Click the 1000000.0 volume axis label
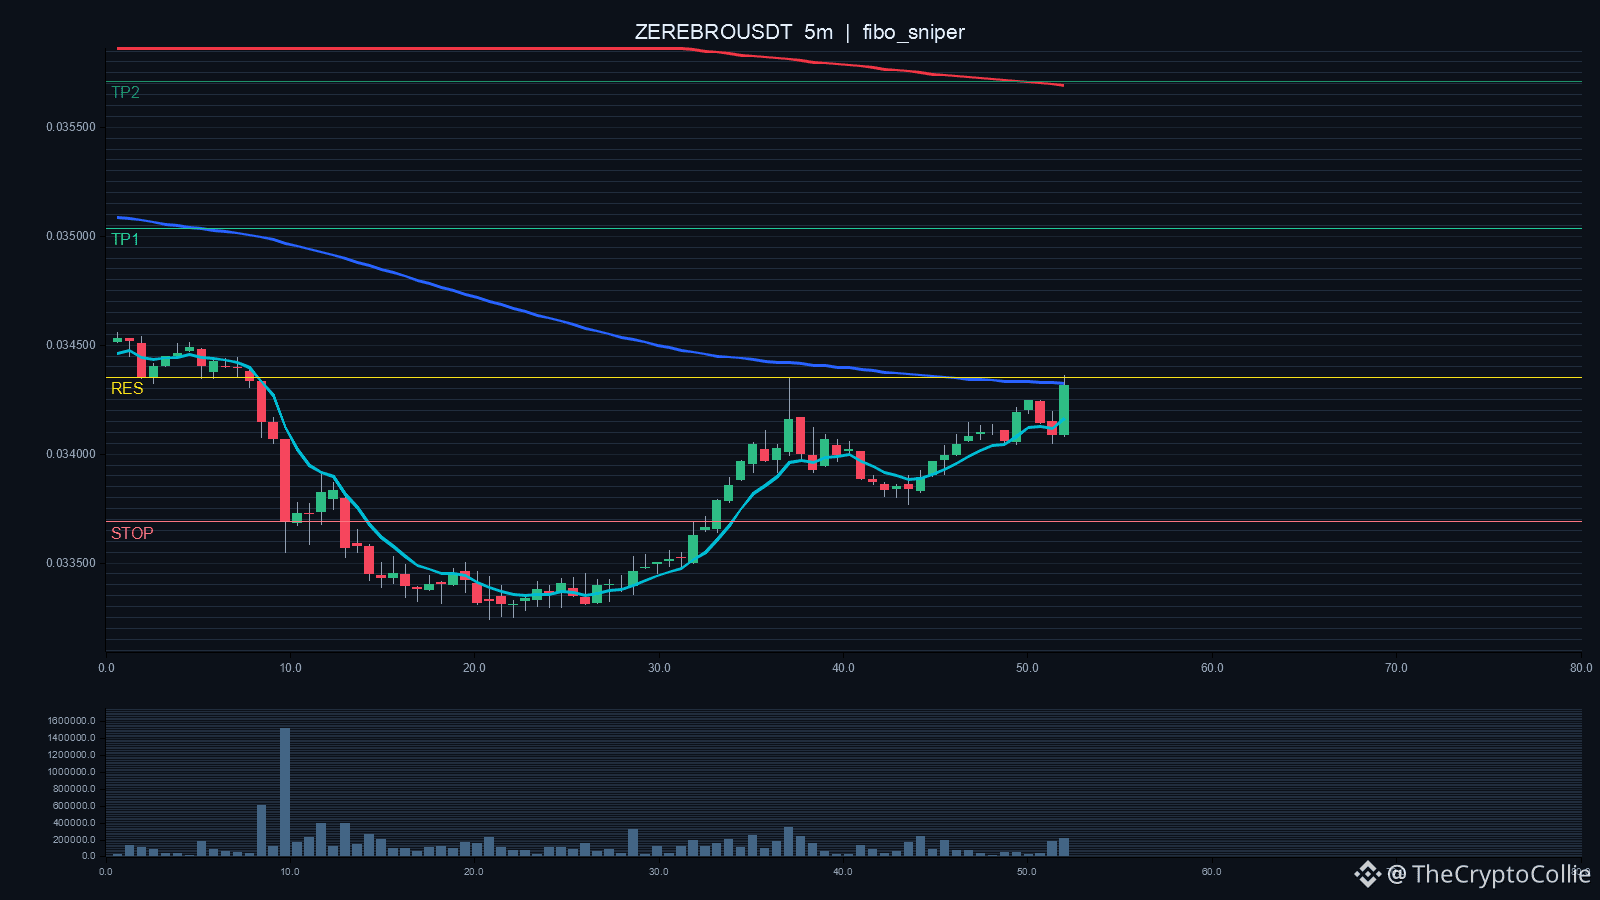The width and height of the screenshot is (1600, 900). pyautogui.click(x=72, y=772)
